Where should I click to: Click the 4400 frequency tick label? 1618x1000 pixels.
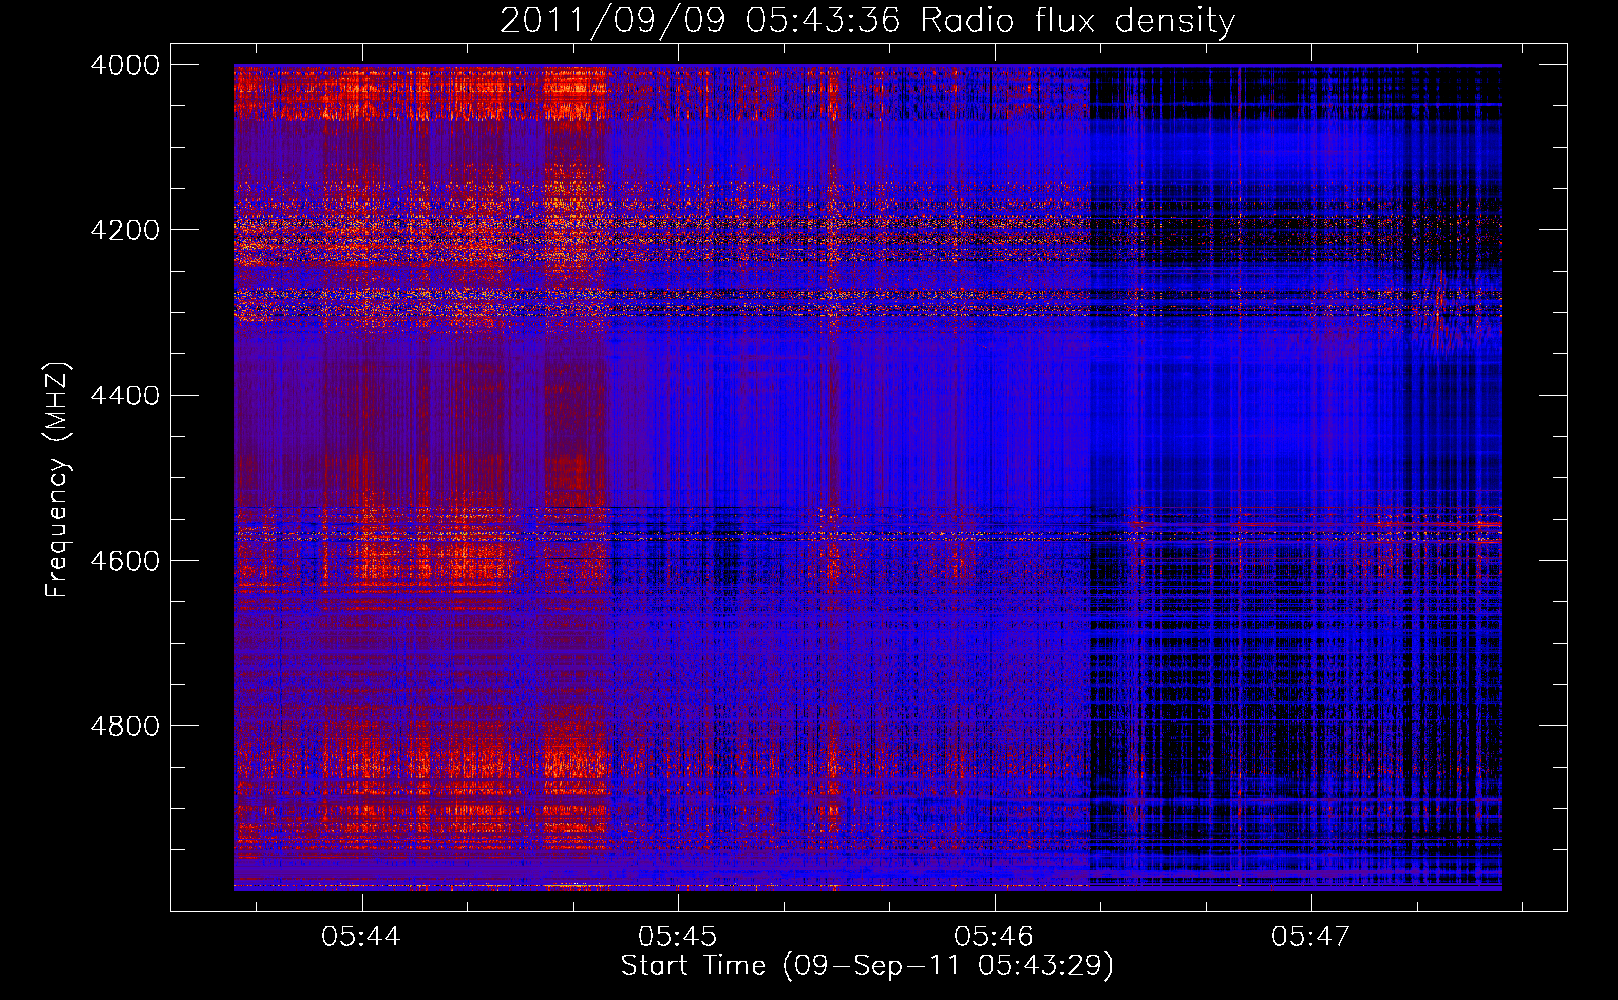pyautogui.click(x=125, y=396)
